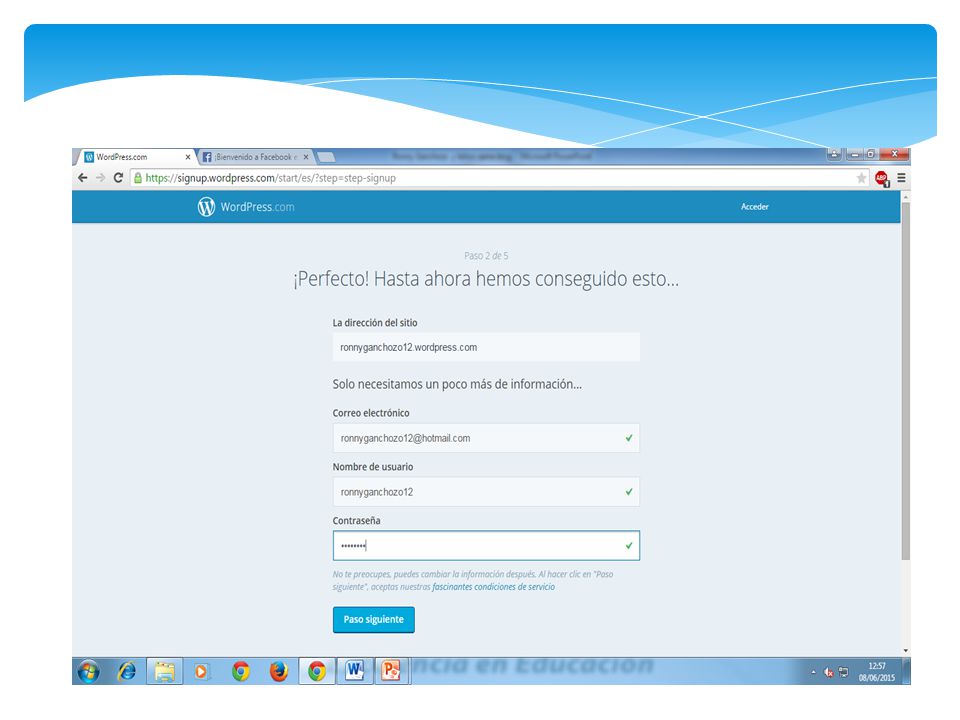Image resolution: width=960 pixels, height=720 pixels.
Task: Click the WordPress.com logo in the header
Action: [246, 207]
